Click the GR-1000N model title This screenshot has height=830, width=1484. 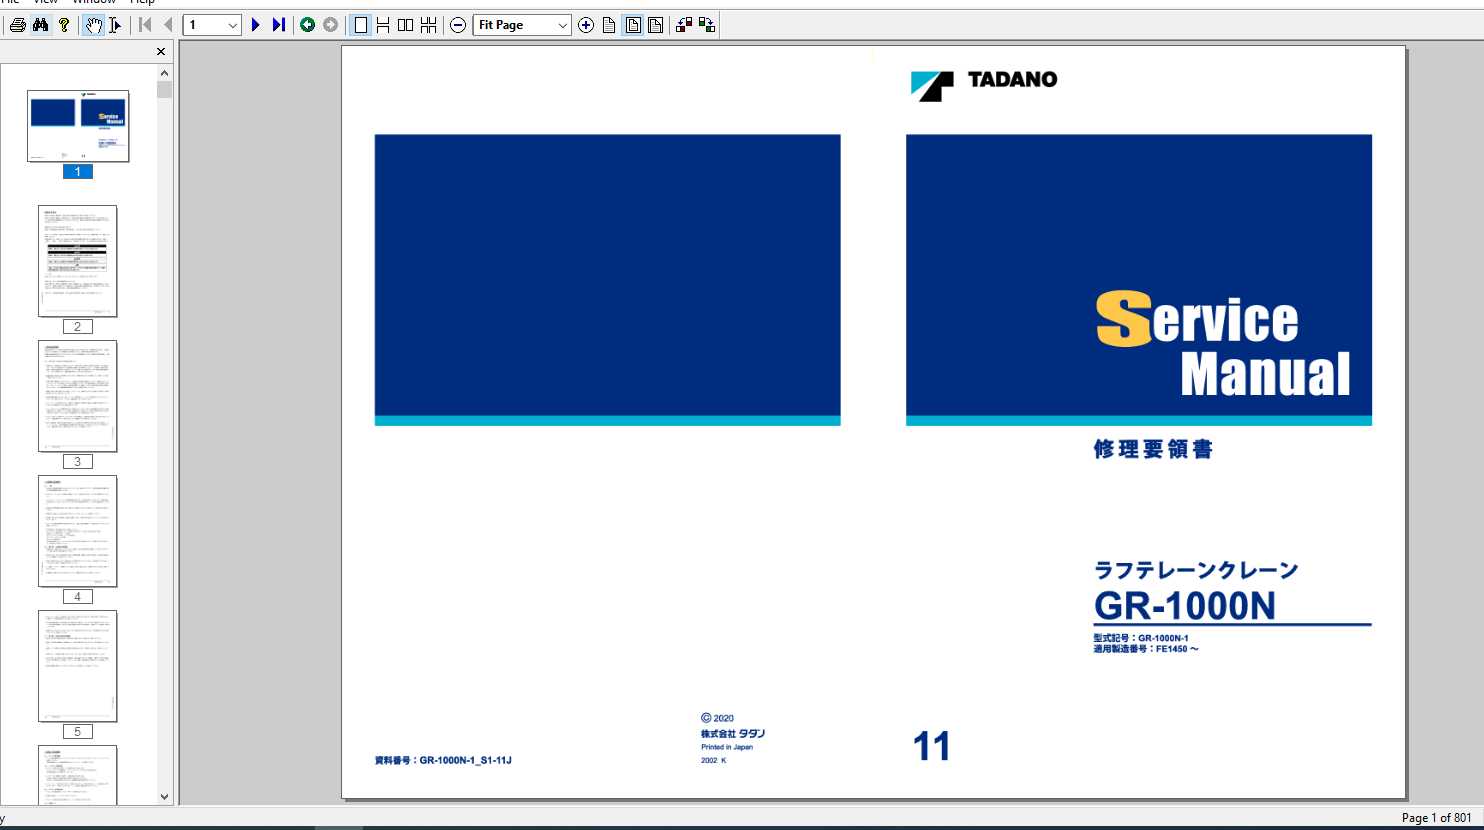click(x=1185, y=606)
